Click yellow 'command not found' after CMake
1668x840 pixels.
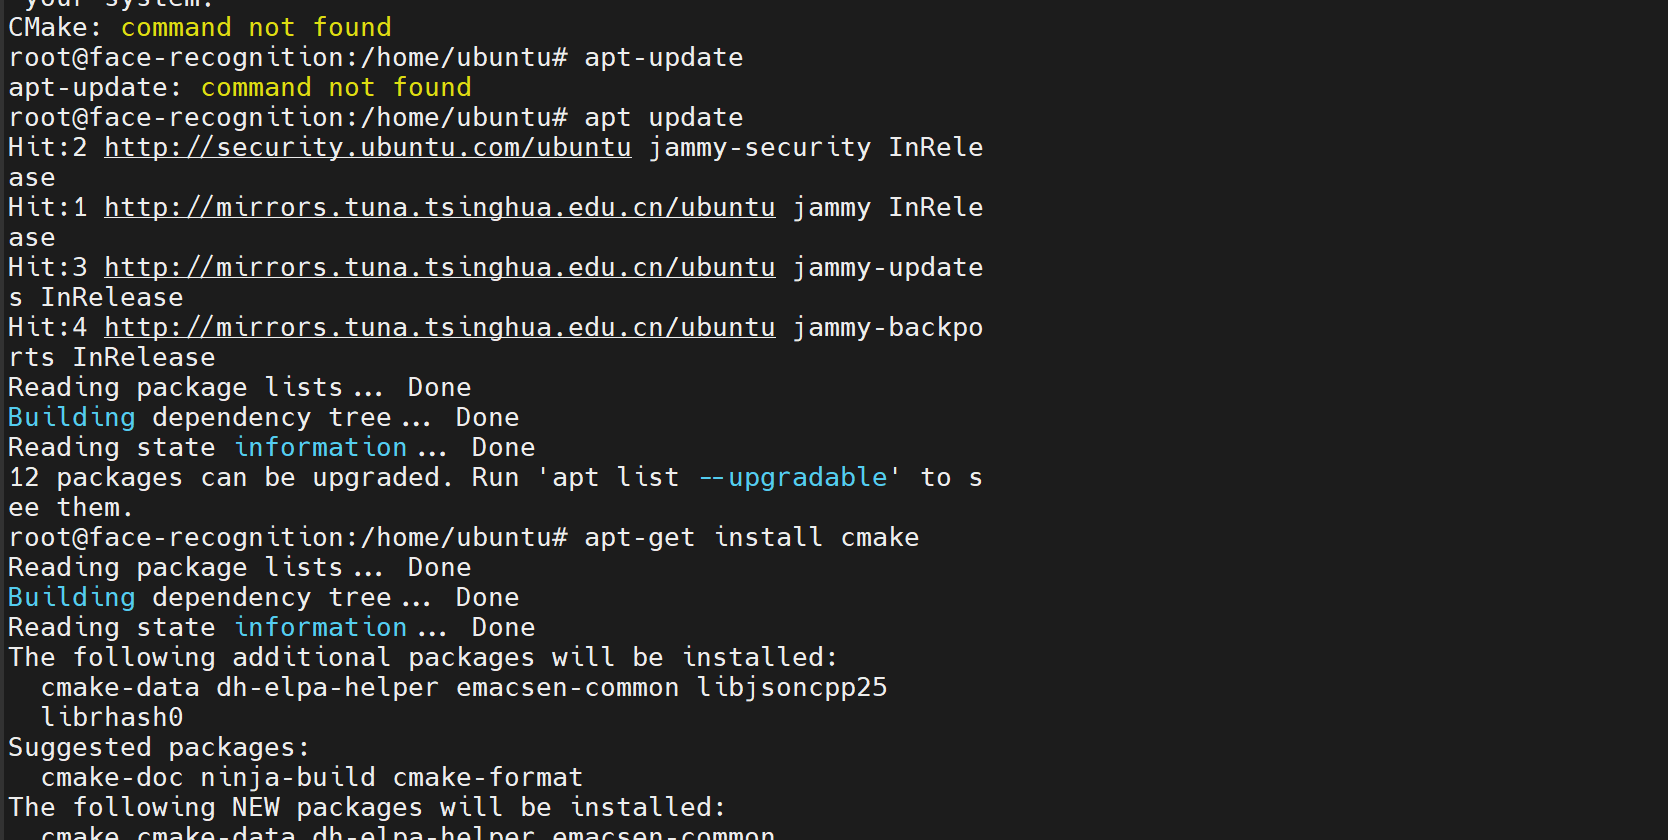click(255, 28)
